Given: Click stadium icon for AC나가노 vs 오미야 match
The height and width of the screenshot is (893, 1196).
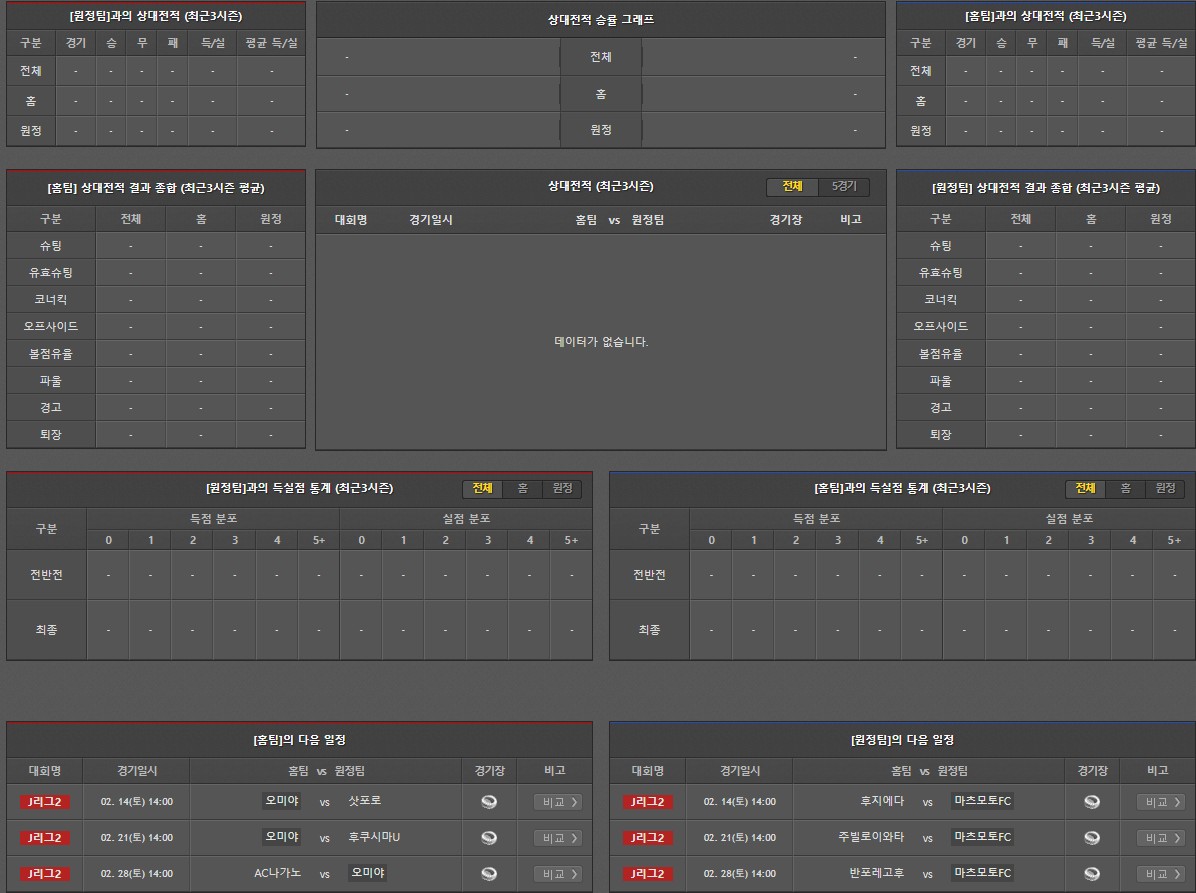Looking at the screenshot, I should pos(489,874).
